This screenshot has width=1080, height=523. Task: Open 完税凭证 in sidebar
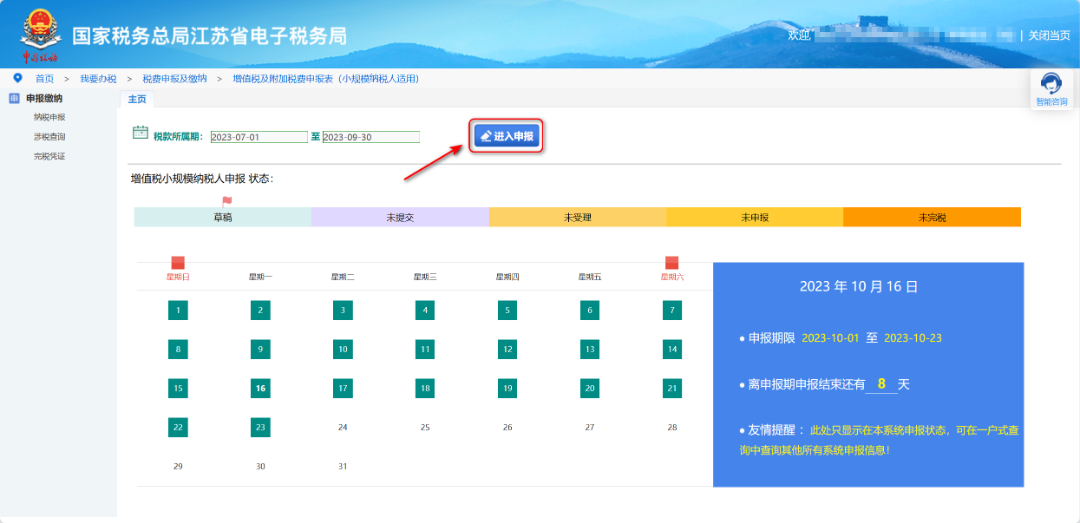(x=49, y=156)
